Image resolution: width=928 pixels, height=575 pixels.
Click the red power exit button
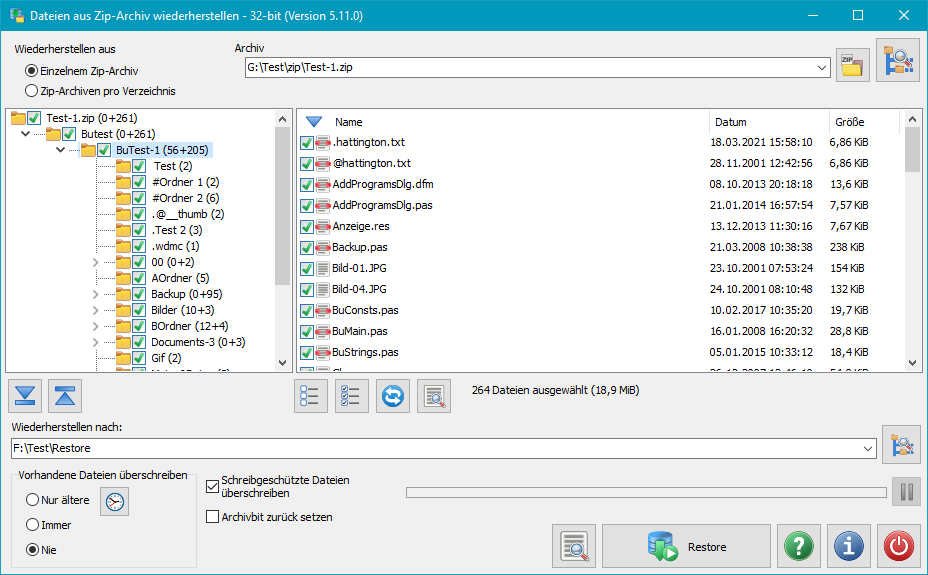(899, 547)
